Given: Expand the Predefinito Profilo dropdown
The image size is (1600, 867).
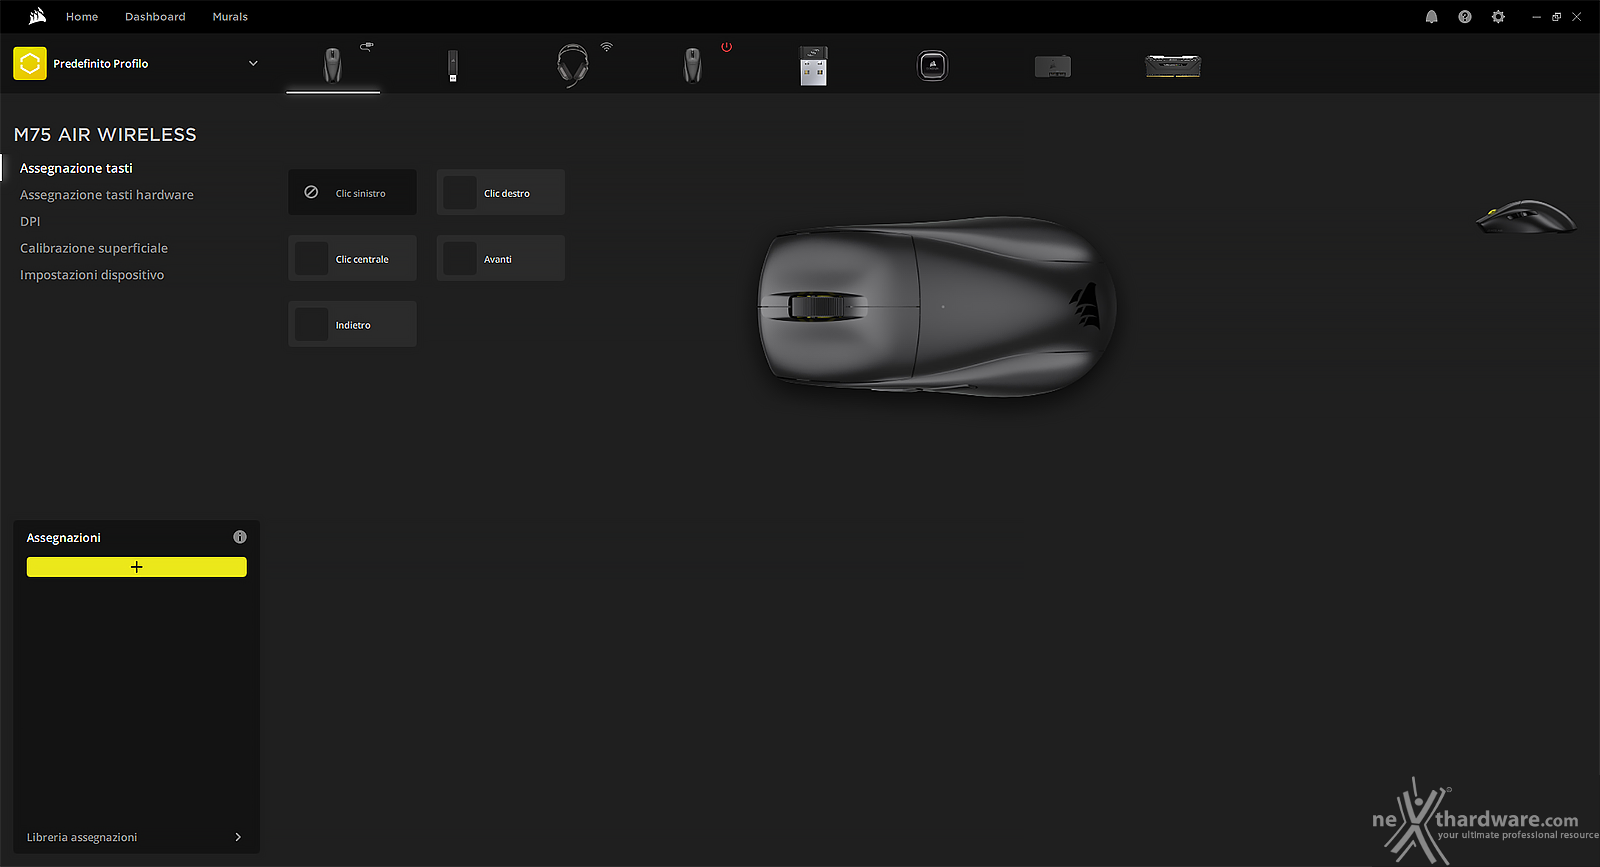Looking at the screenshot, I should [x=253, y=63].
